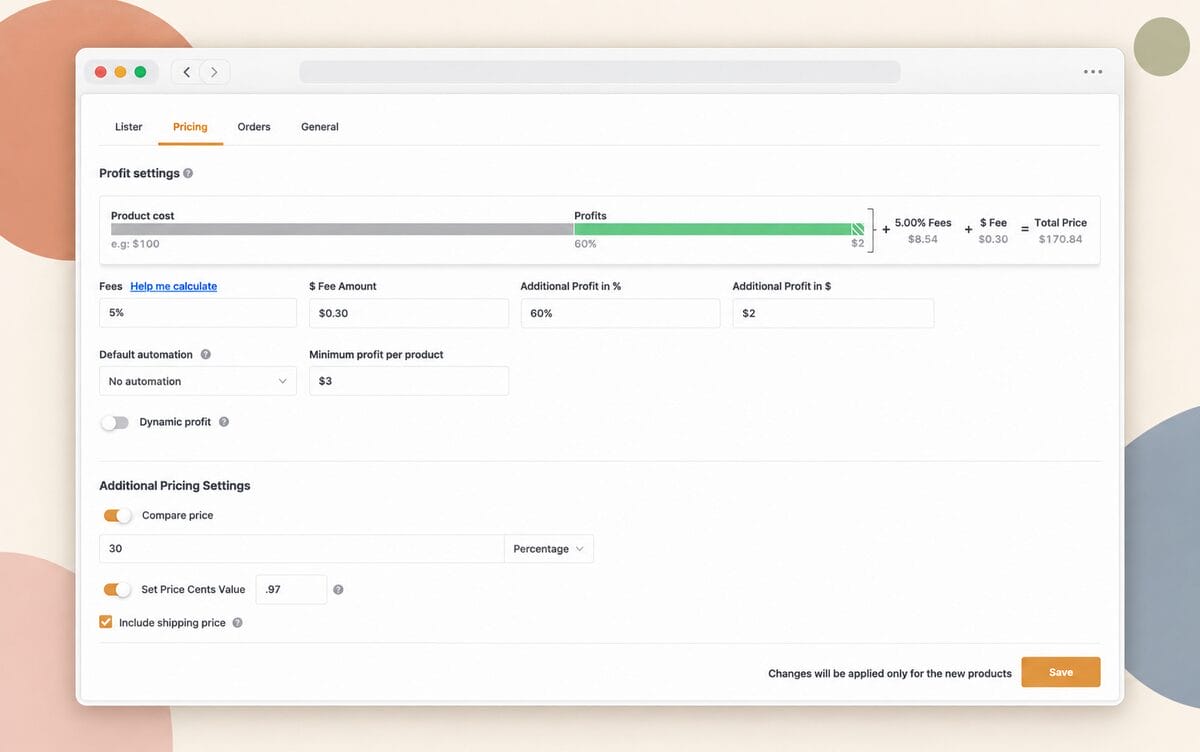Edit the Additional Profit in % field
The width and height of the screenshot is (1200, 752).
[620, 313]
